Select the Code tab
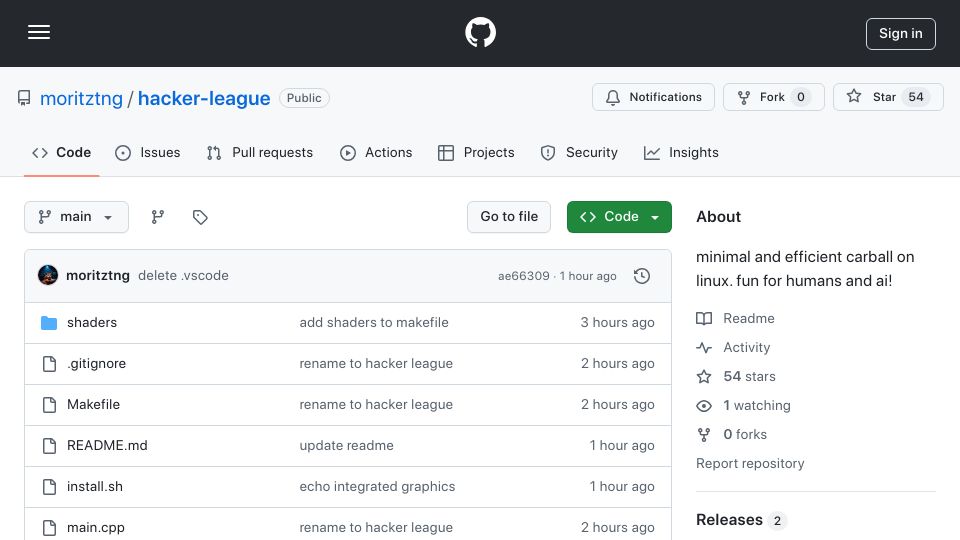The width and height of the screenshot is (960, 540). [61, 152]
